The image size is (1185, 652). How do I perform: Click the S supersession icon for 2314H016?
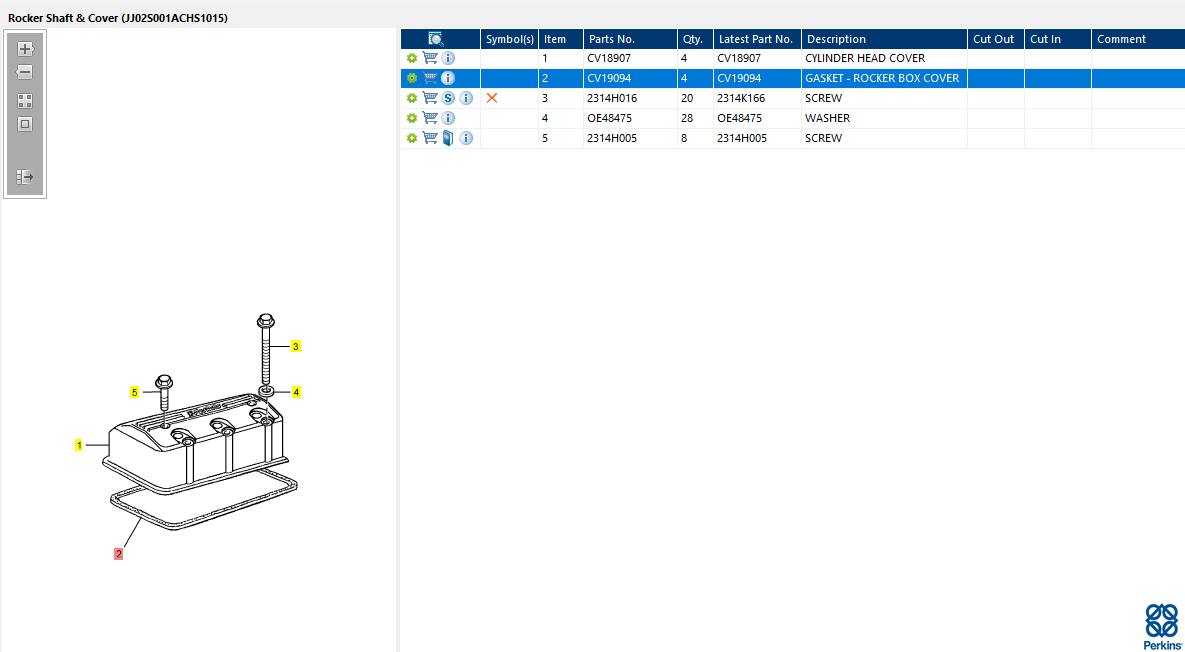(448, 98)
